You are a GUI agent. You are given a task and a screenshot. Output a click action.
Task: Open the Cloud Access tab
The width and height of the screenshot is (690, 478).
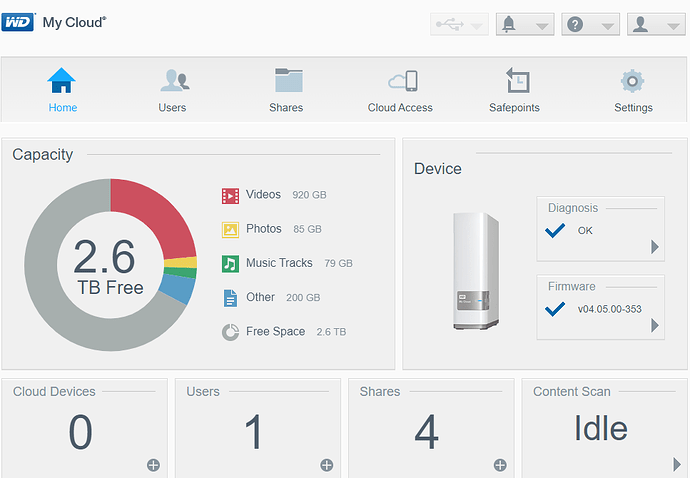click(x=400, y=90)
